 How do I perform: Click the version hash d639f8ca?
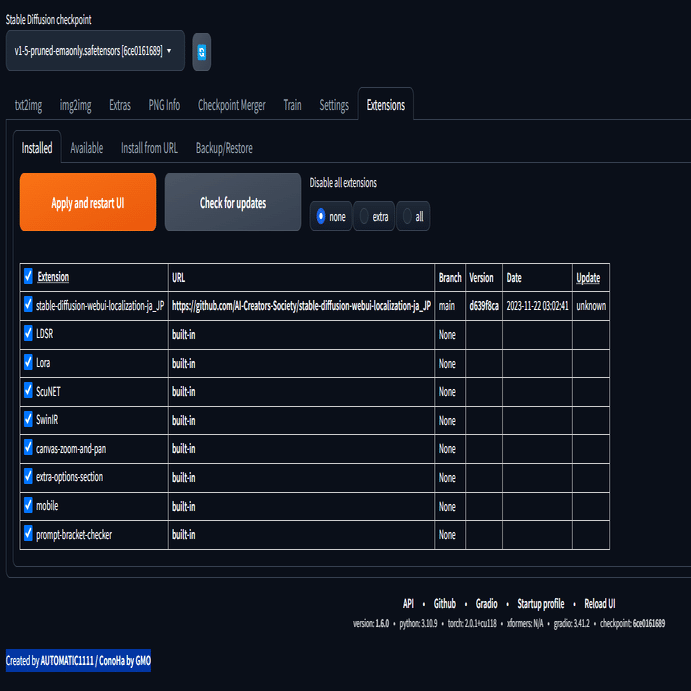[484, 306]
